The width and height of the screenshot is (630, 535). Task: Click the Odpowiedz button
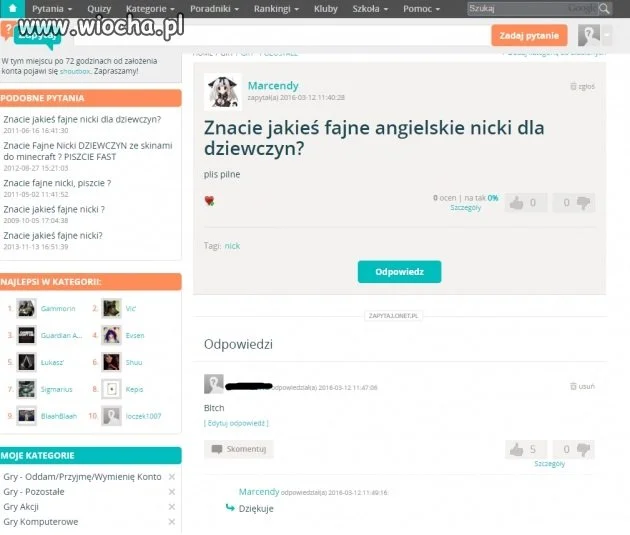click(x=399, y=272)
